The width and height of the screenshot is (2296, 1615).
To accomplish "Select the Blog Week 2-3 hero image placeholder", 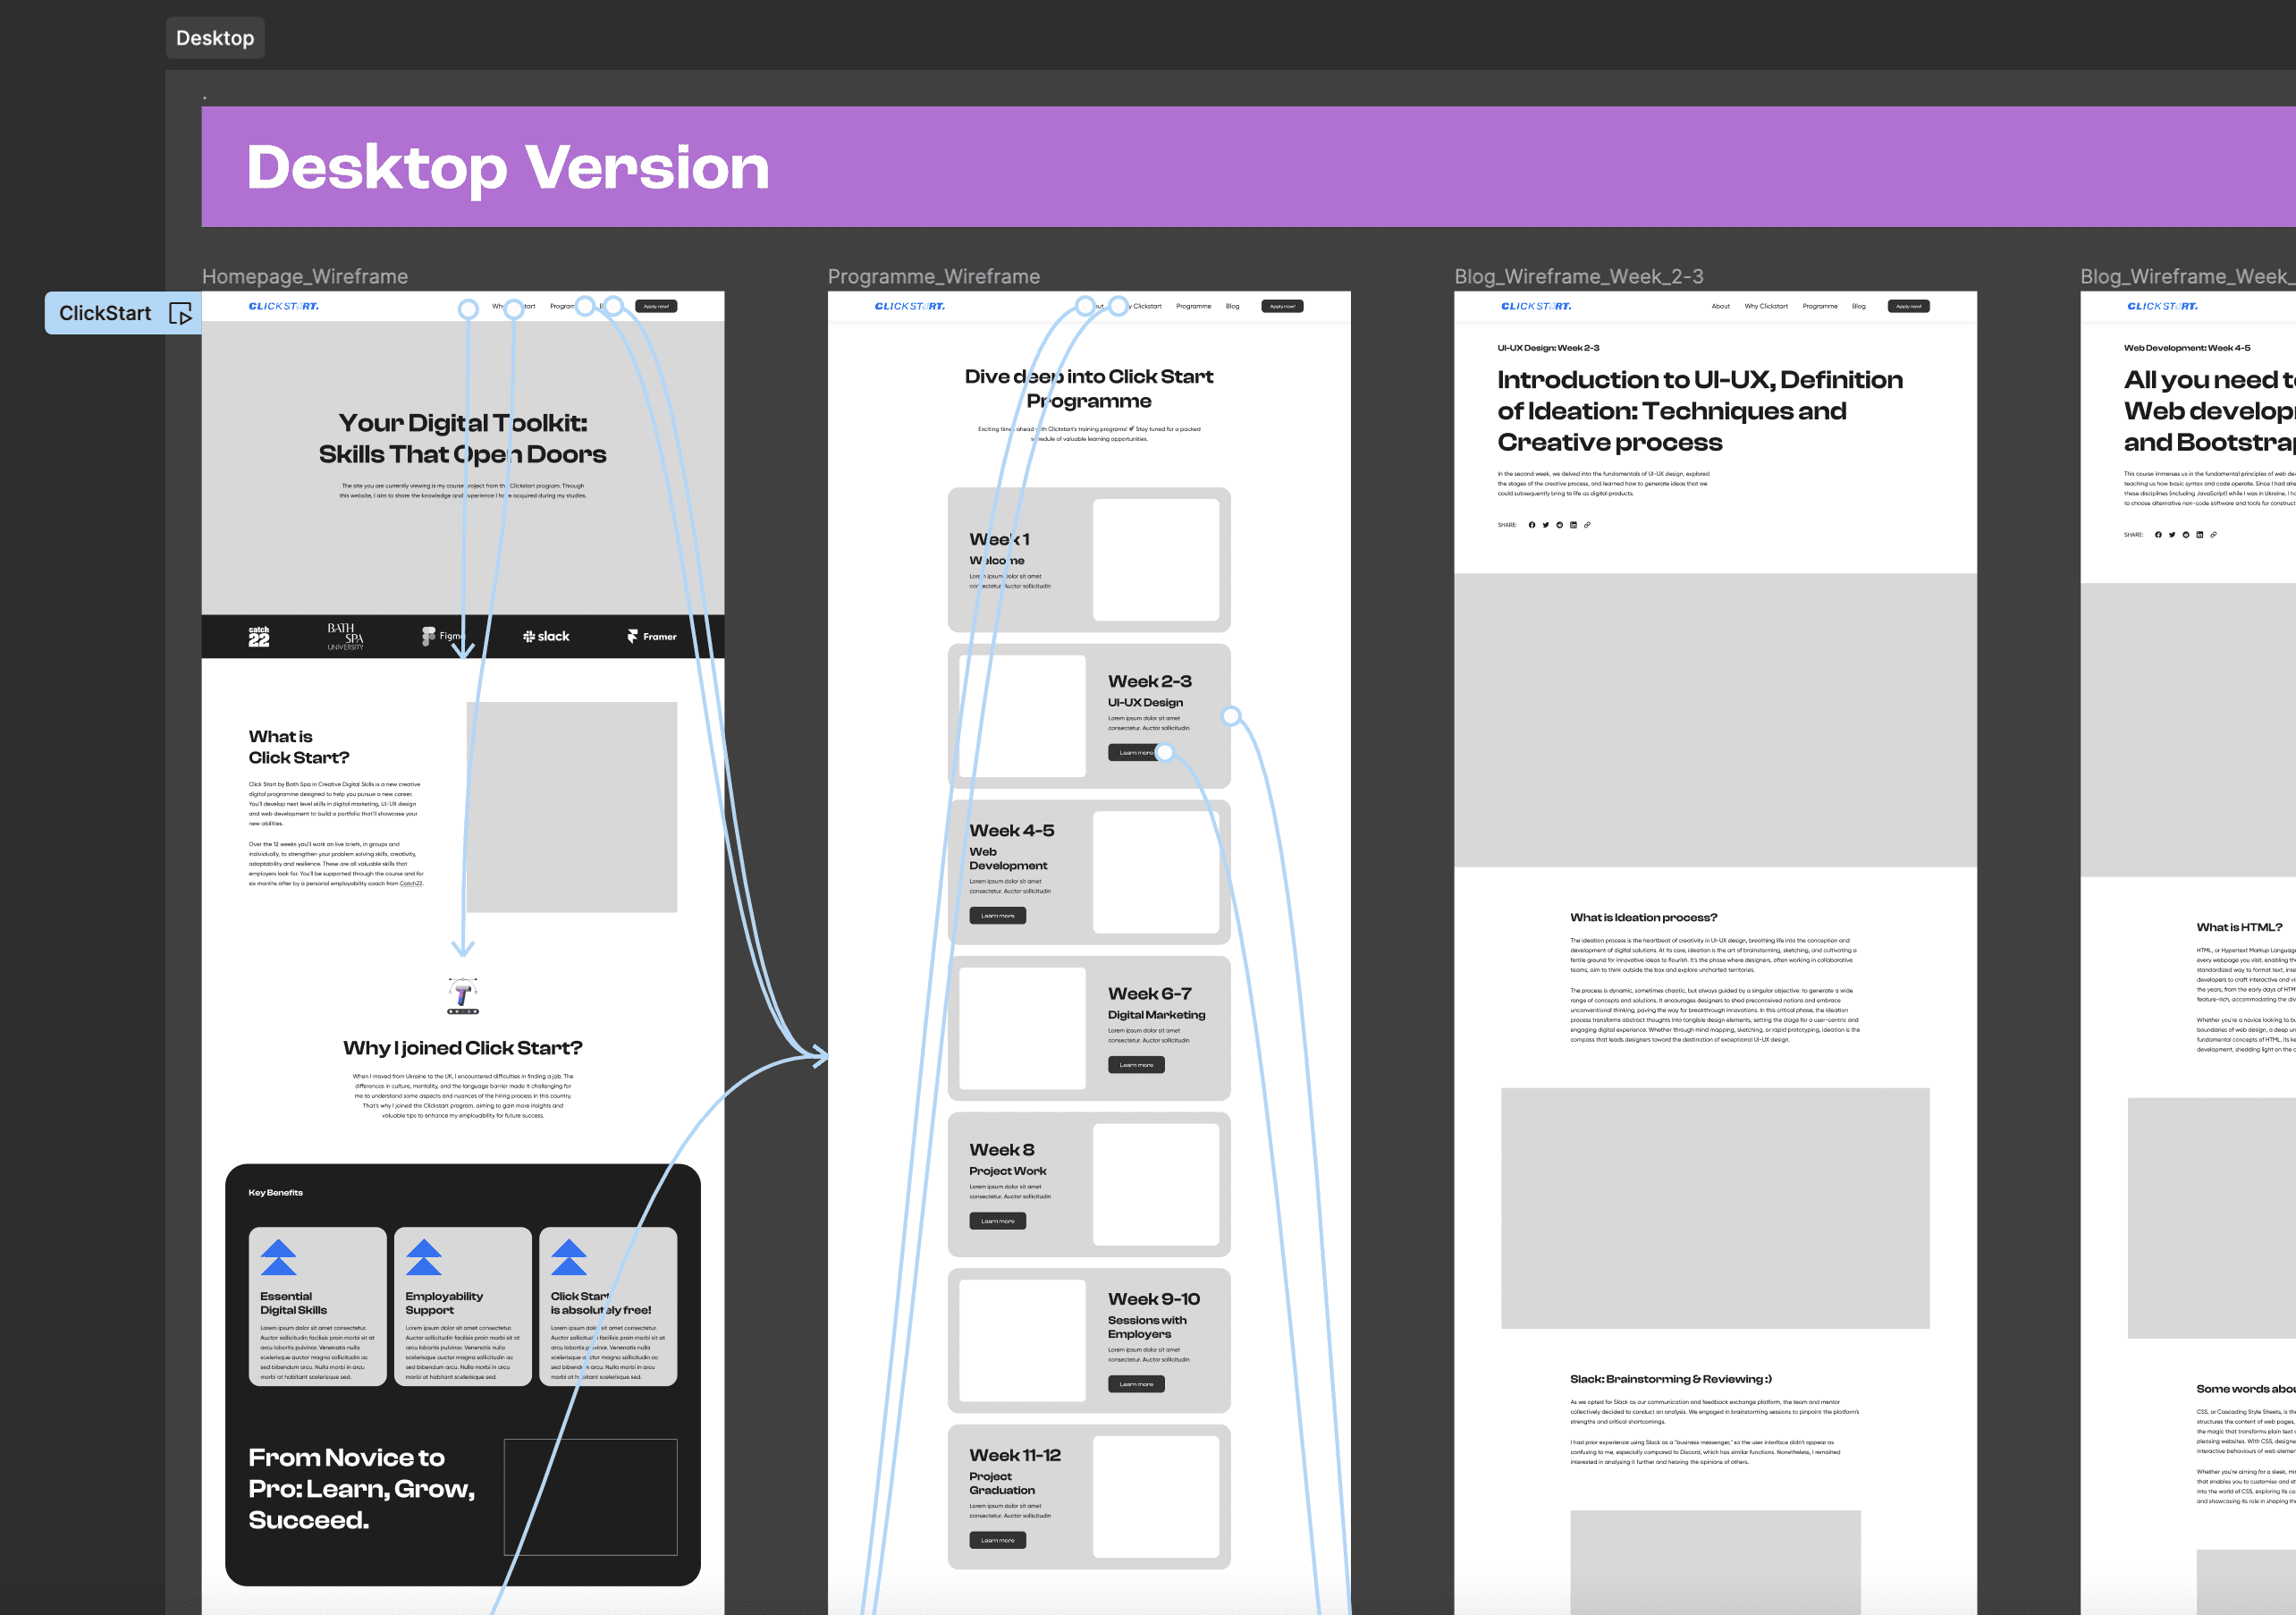I will (x=1716, y=720).
